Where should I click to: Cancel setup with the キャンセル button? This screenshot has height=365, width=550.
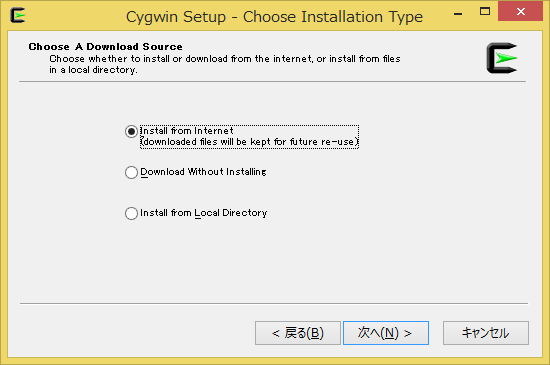point(486,333)
